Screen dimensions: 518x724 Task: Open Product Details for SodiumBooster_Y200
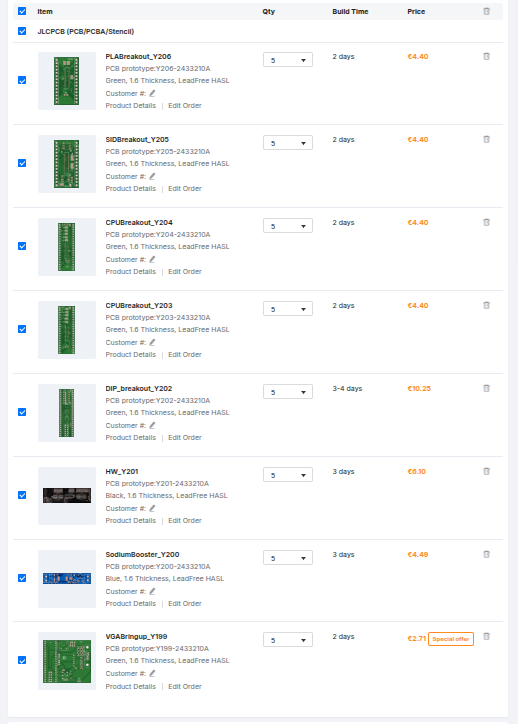(131, 603)
